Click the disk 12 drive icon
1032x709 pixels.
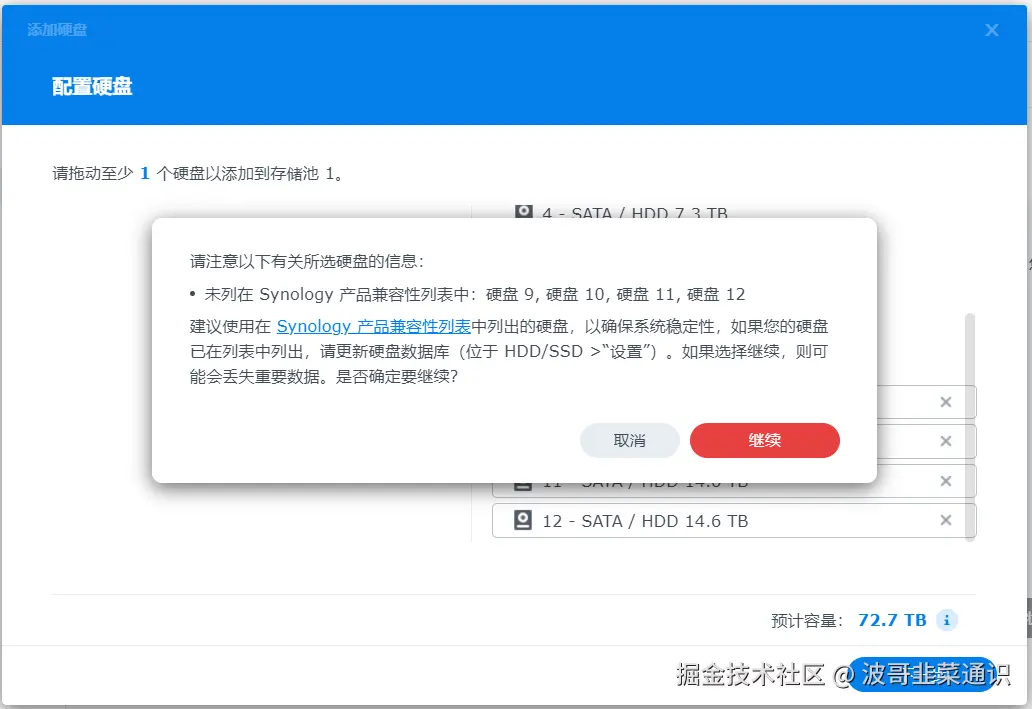point(523,520)
